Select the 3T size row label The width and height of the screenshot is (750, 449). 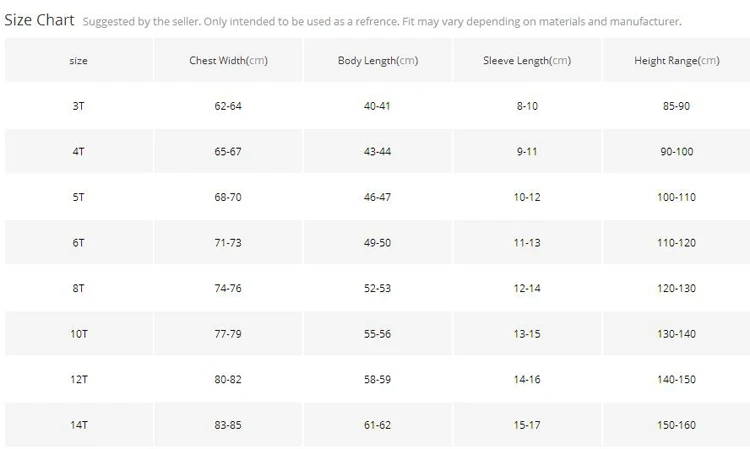click(78, 106)
